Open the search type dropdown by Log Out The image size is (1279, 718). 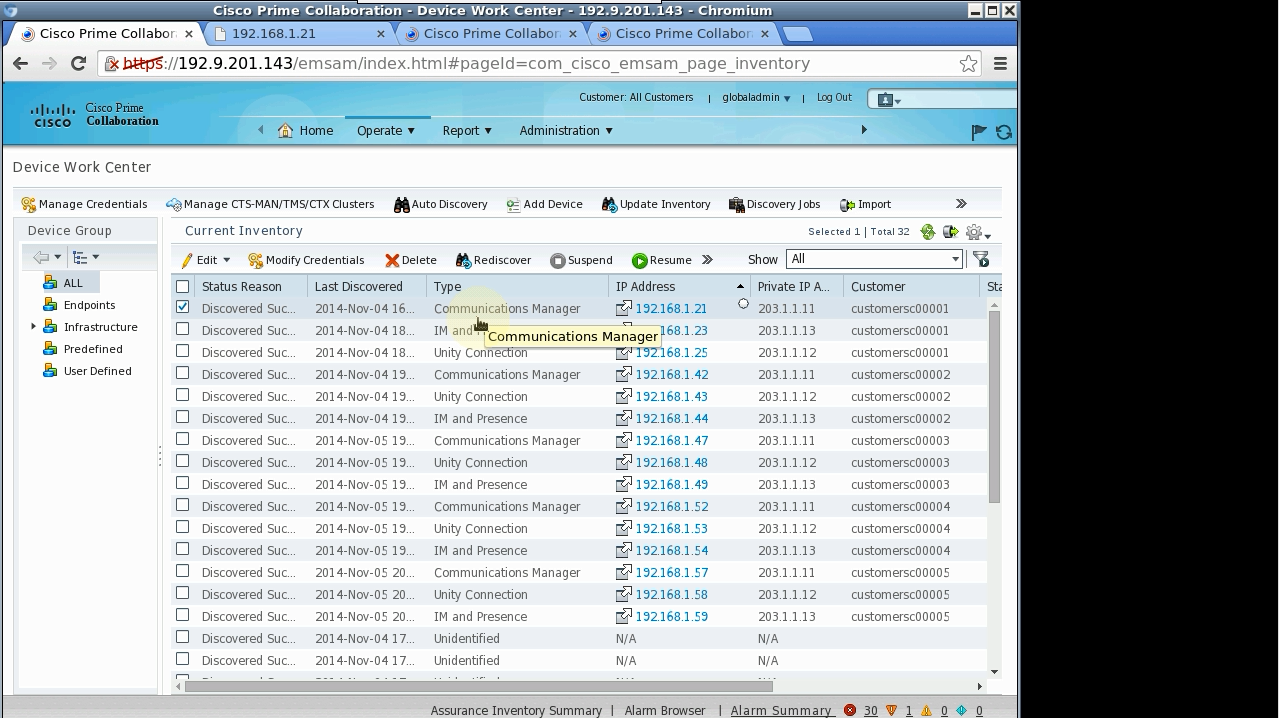[x=889, y=100]
